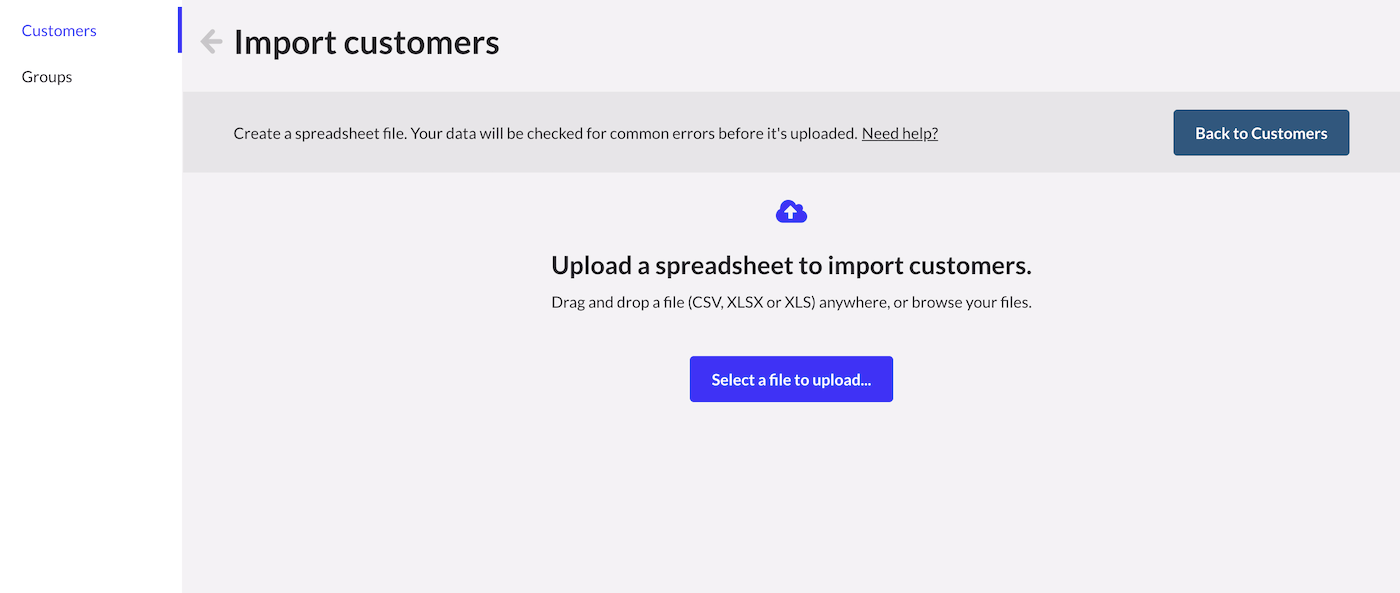Image resolution: width=1400 pixels, height=593 pixels.
Task: Click the cloud upload icon
Action: tap(791, 211)
